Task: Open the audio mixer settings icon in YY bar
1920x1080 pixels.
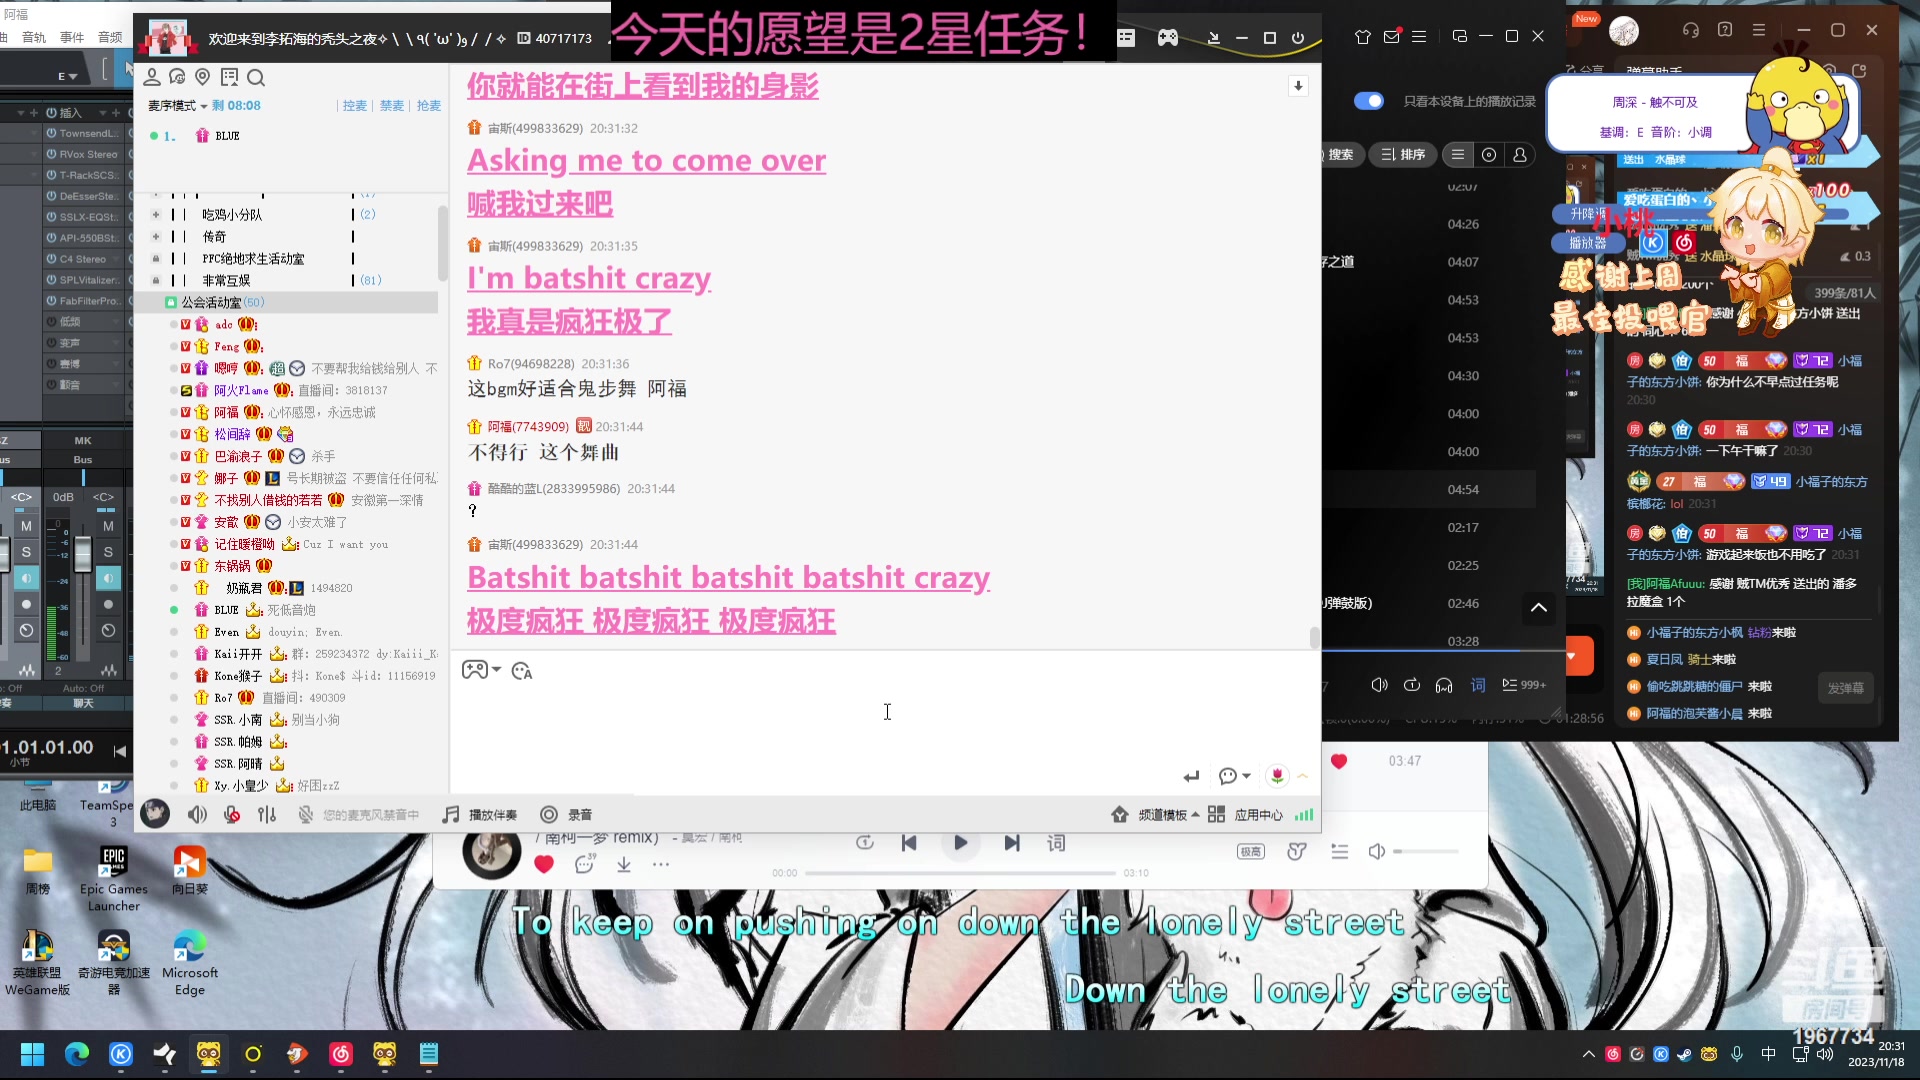Action: coord(267,815)
